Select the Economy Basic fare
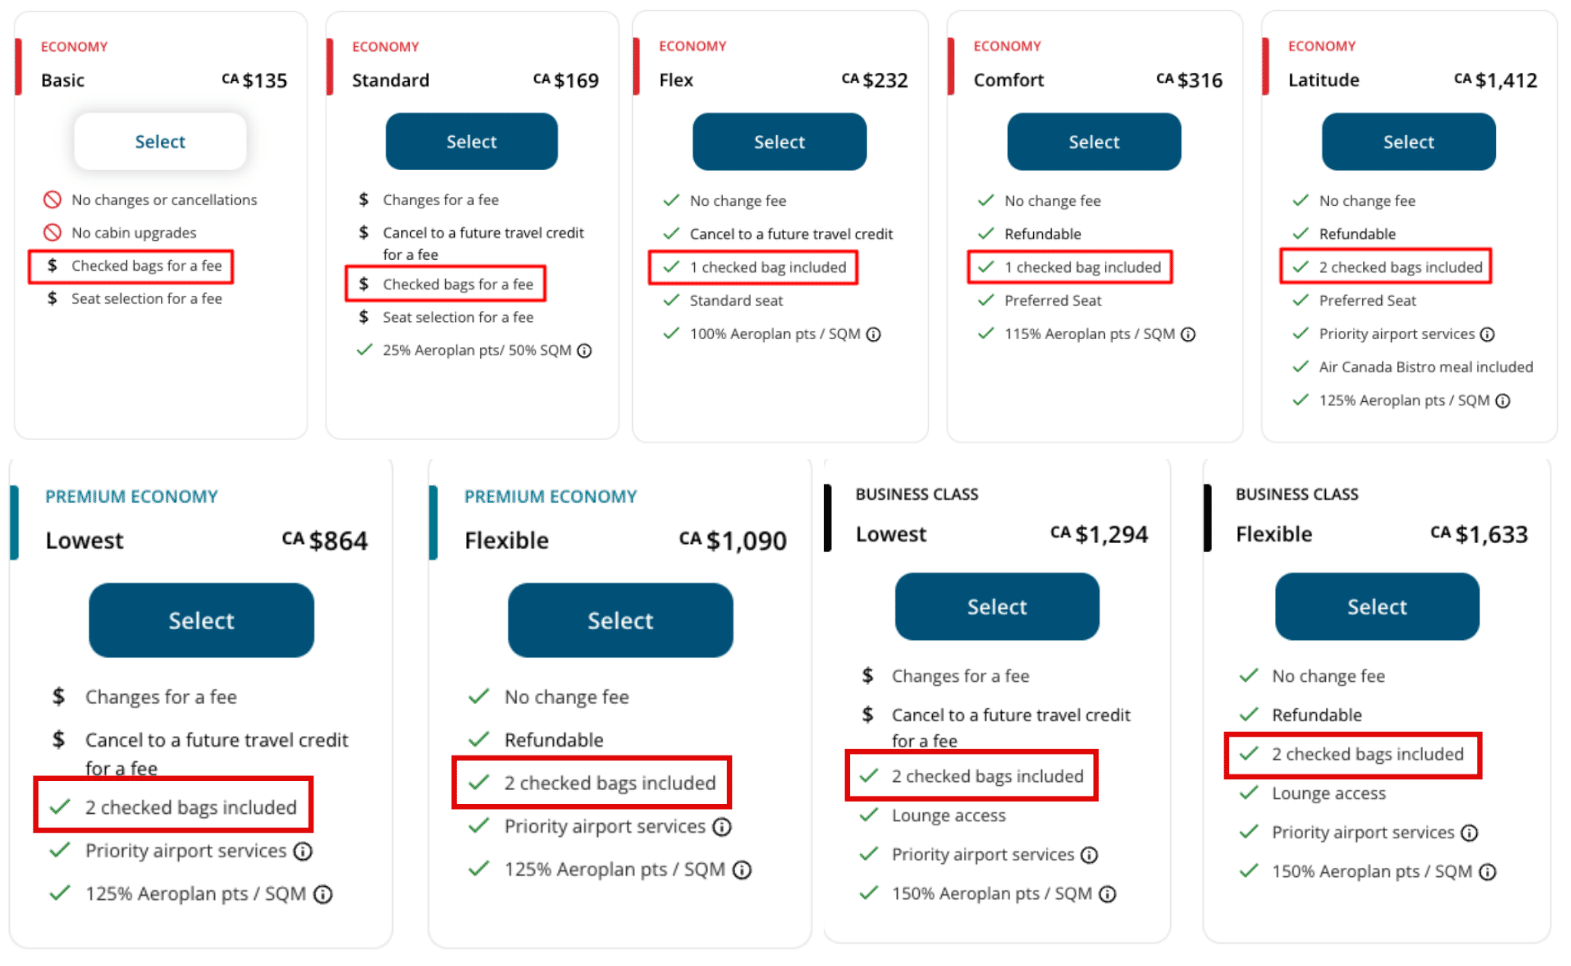1571x966 pixels. pos(160,142)
